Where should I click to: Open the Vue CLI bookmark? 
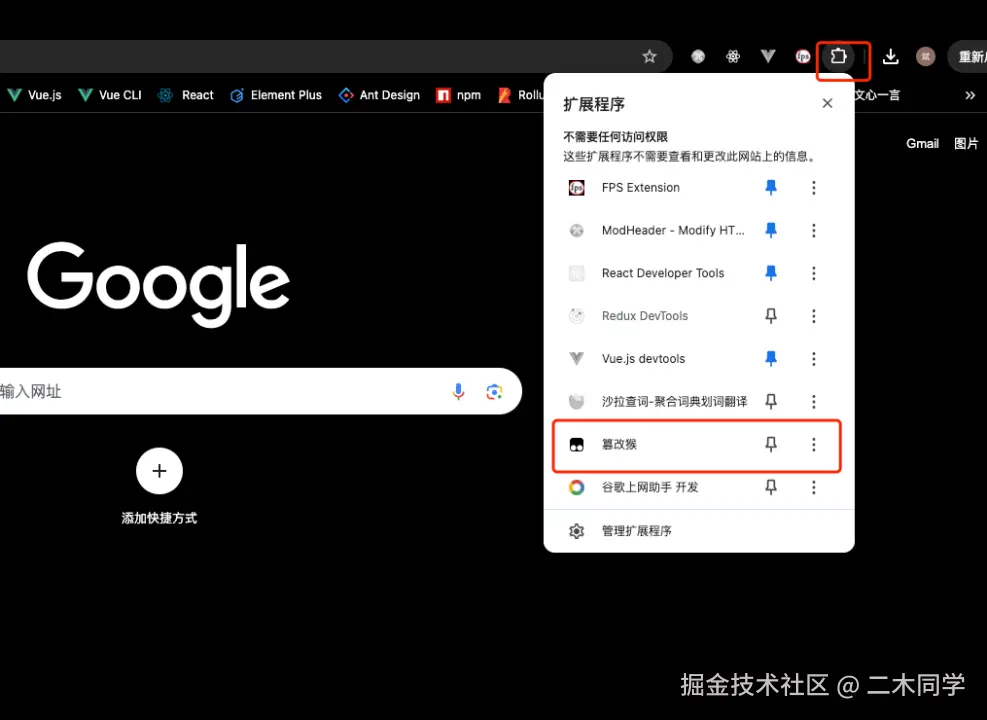click(x=110, y=95)
